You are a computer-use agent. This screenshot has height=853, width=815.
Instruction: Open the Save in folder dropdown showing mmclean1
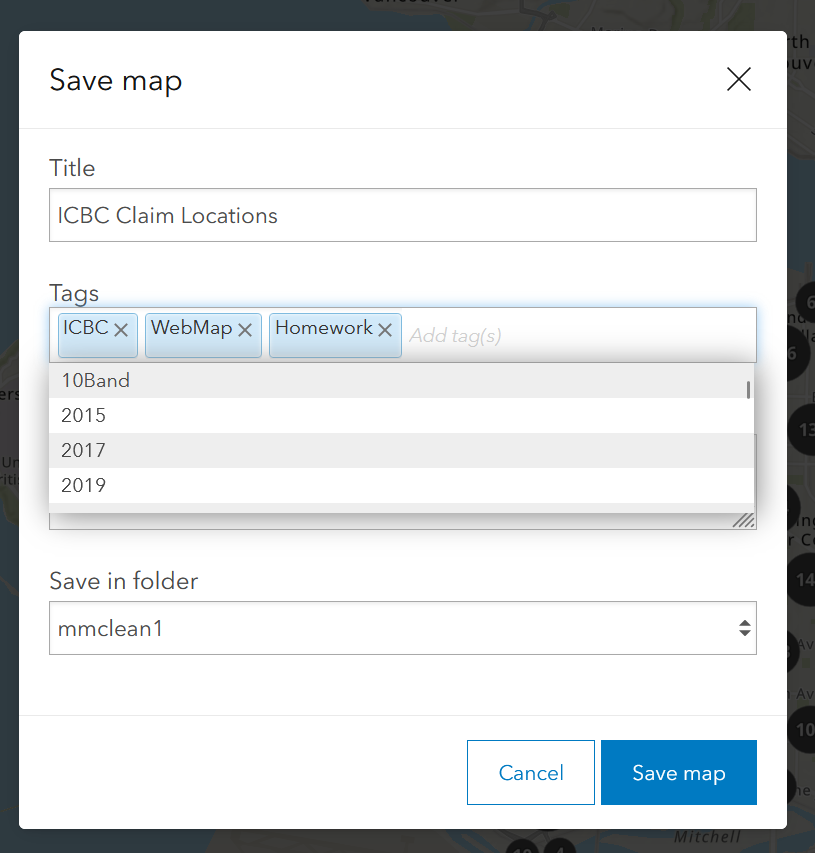[403, 628]
